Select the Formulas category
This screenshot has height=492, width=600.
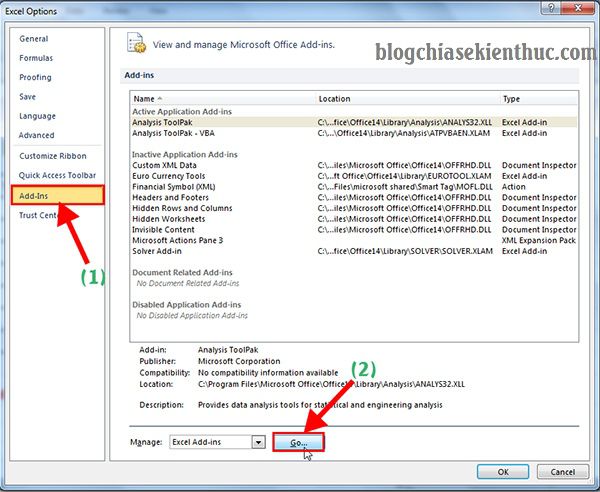point(36,58)
